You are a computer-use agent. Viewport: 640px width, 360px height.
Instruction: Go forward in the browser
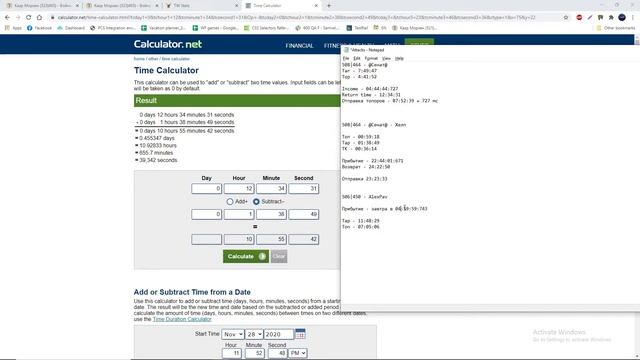pos(18,18)
